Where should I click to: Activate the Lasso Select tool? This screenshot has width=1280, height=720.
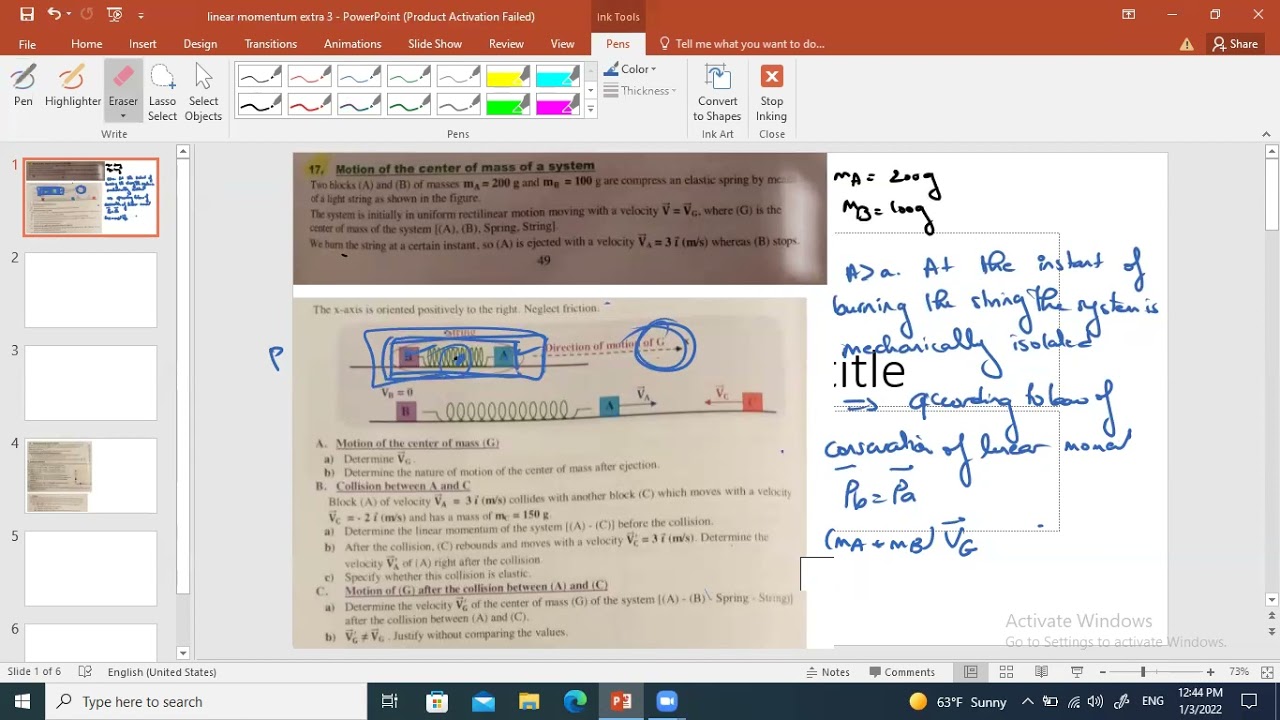tap(162, 93)
